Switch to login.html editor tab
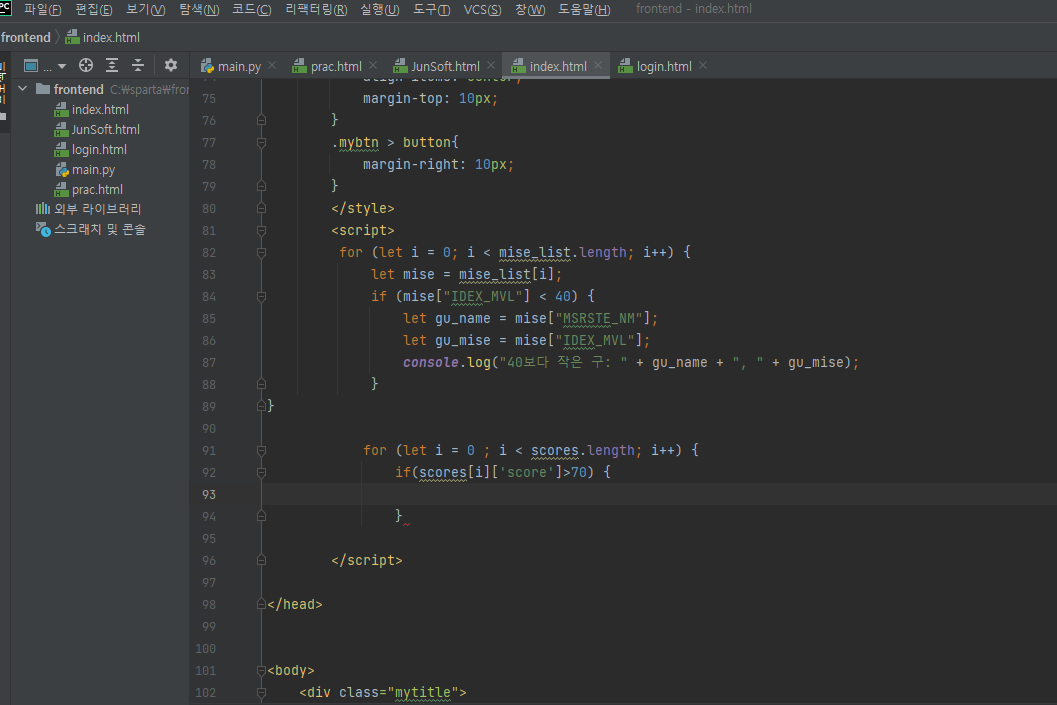1057x705 pixels. point(663,66)
